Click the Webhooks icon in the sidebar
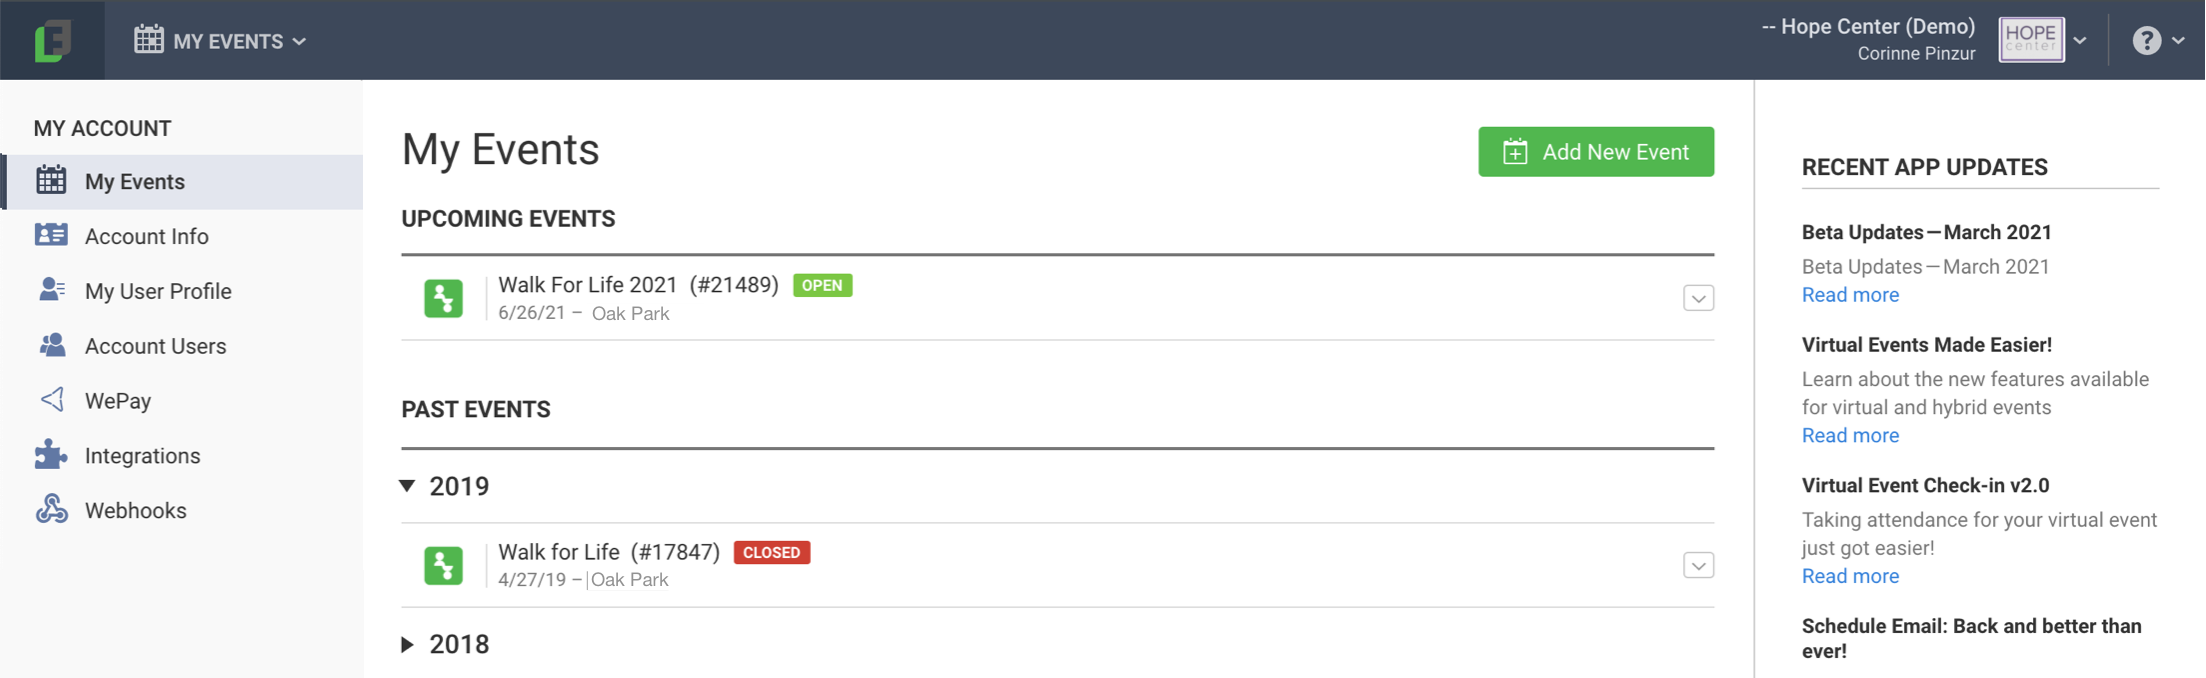The height and width of the screenshot is (678, 2206). [x=51, y=509]
